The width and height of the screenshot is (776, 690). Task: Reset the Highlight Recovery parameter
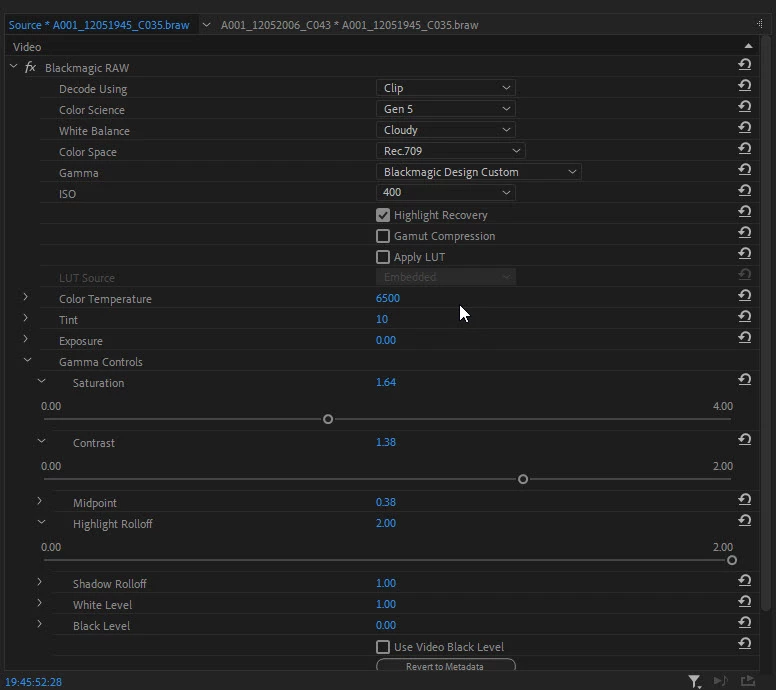click(744, 212)
